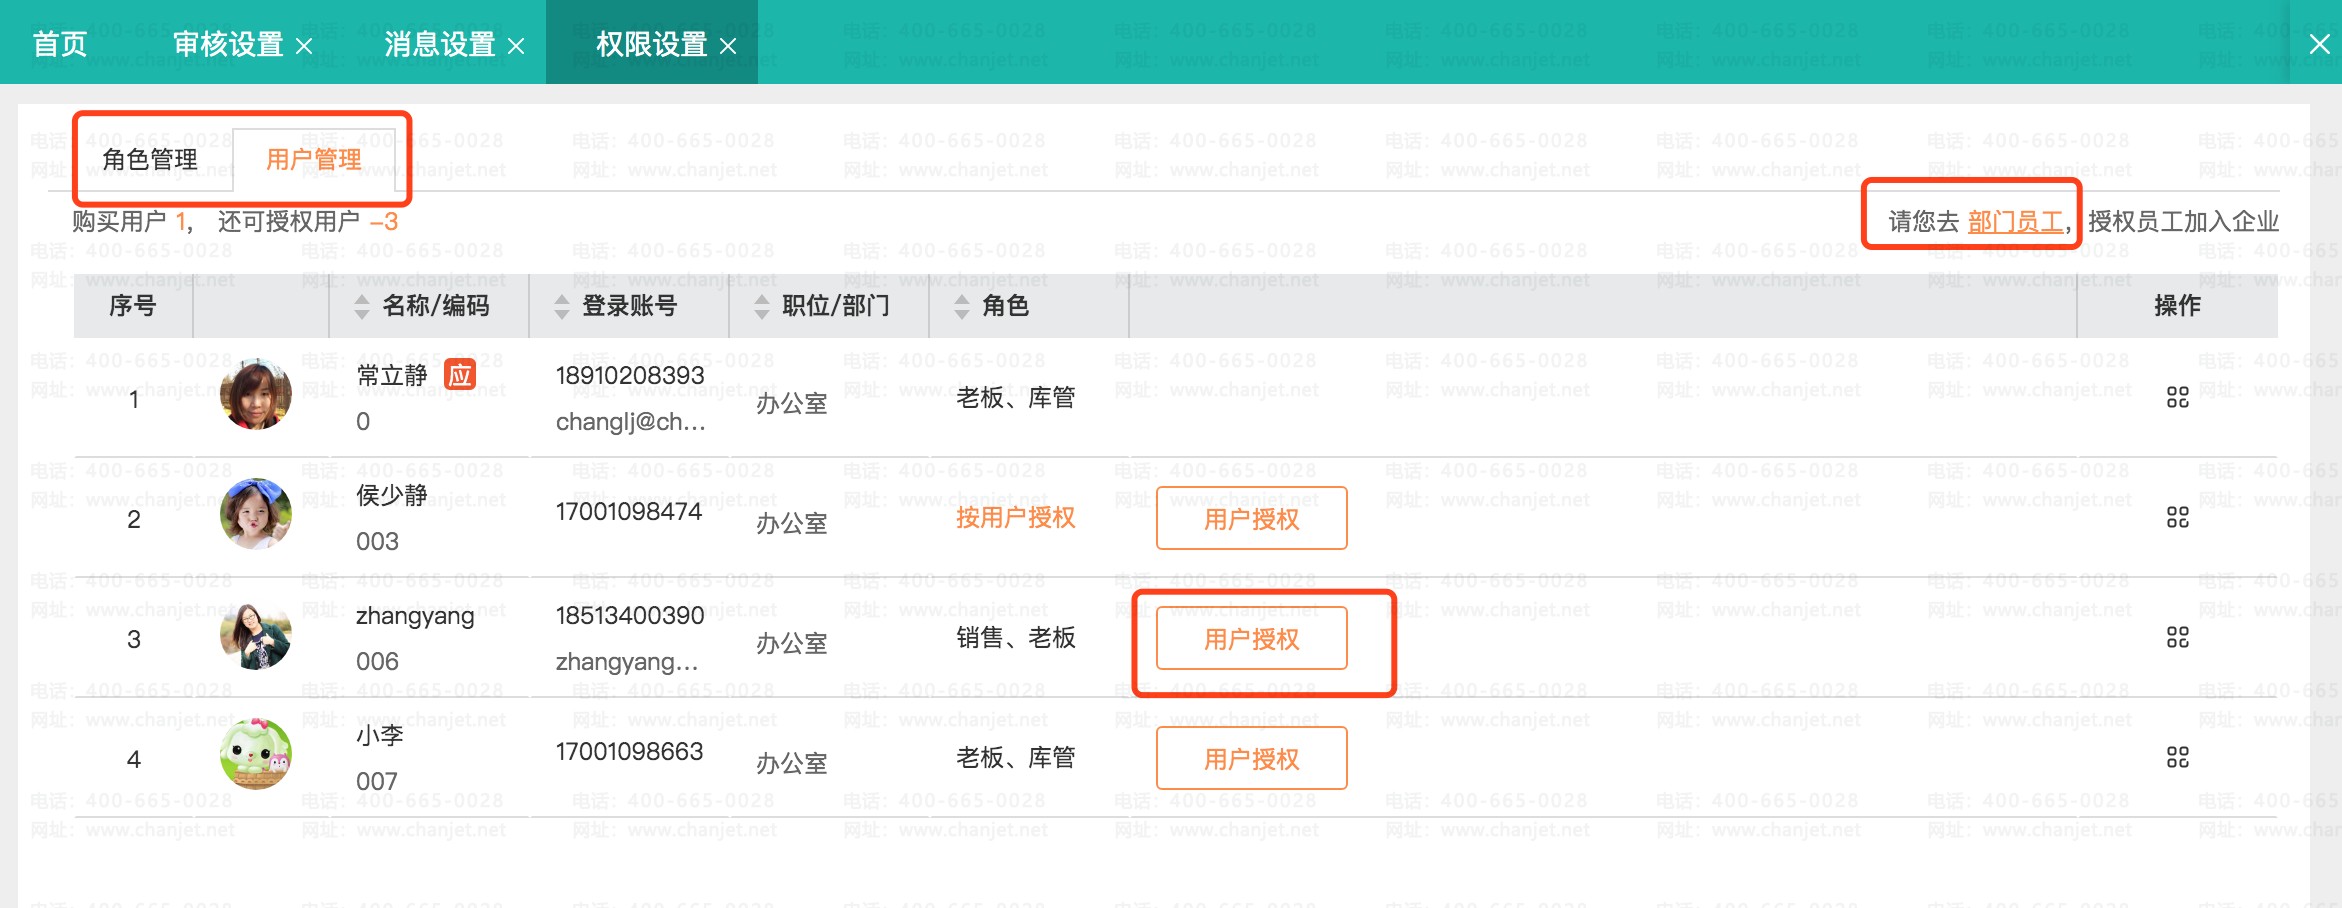Switch to the 审核设置 tab
The width and height of the screenshot is (2342, 908).
[229, 44]
